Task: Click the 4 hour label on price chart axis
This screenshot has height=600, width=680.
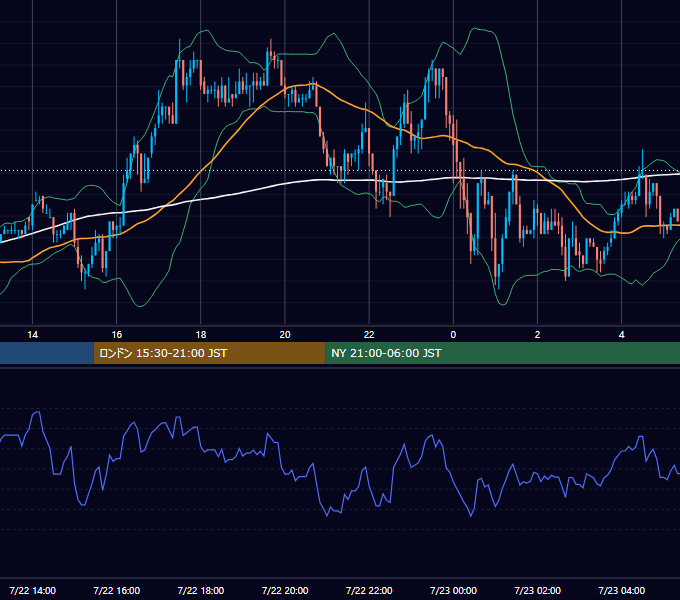Action: point(621,335)
